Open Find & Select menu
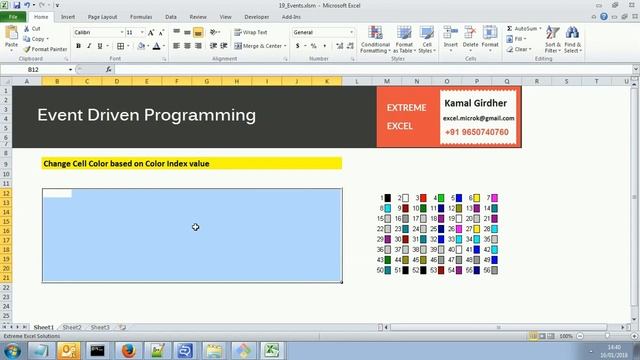Viewport: 640px width, 360px height. pyautogui.click(x=573, y=40)
